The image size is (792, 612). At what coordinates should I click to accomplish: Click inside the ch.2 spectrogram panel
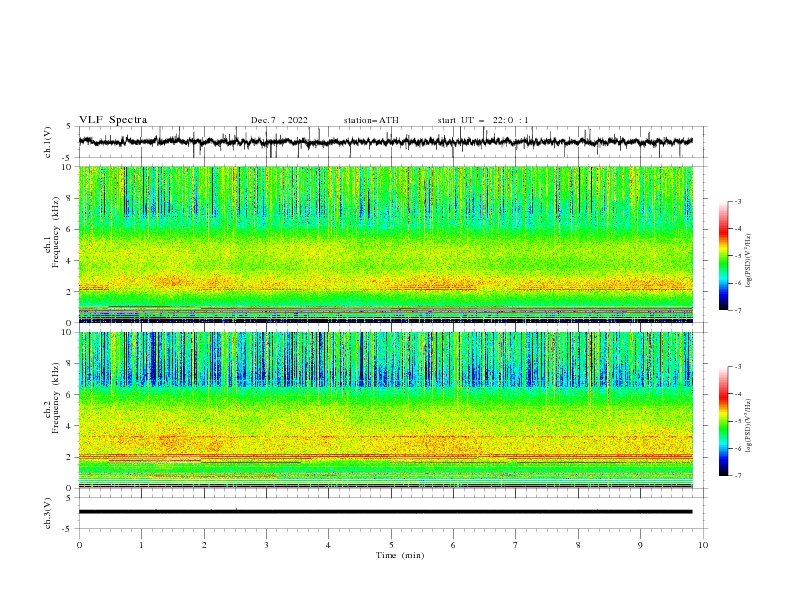385,410
